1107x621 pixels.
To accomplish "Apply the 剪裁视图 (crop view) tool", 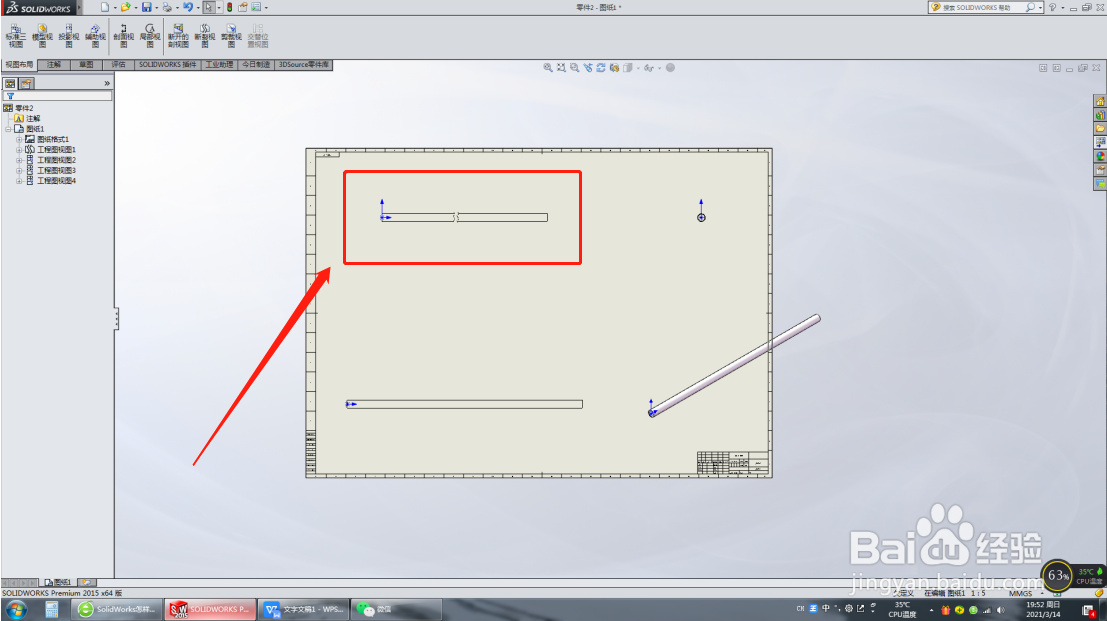I will 231,35.
